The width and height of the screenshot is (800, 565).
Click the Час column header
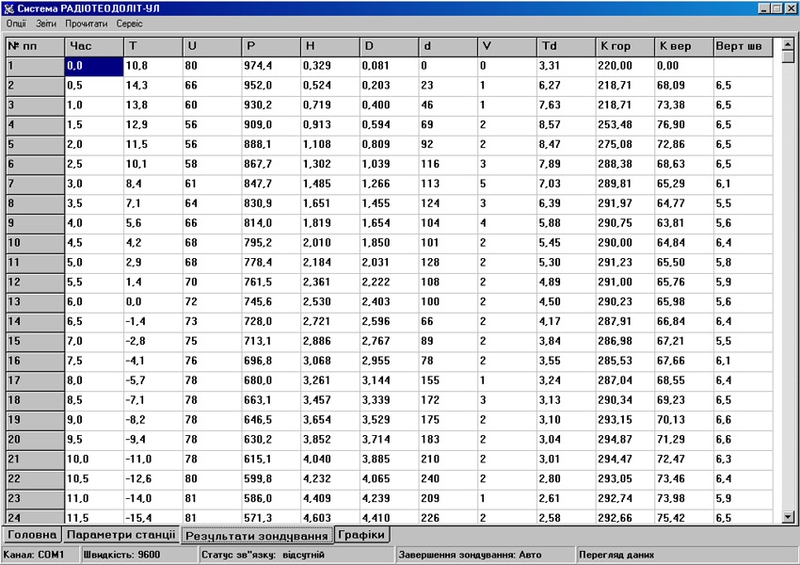point(92,46)
